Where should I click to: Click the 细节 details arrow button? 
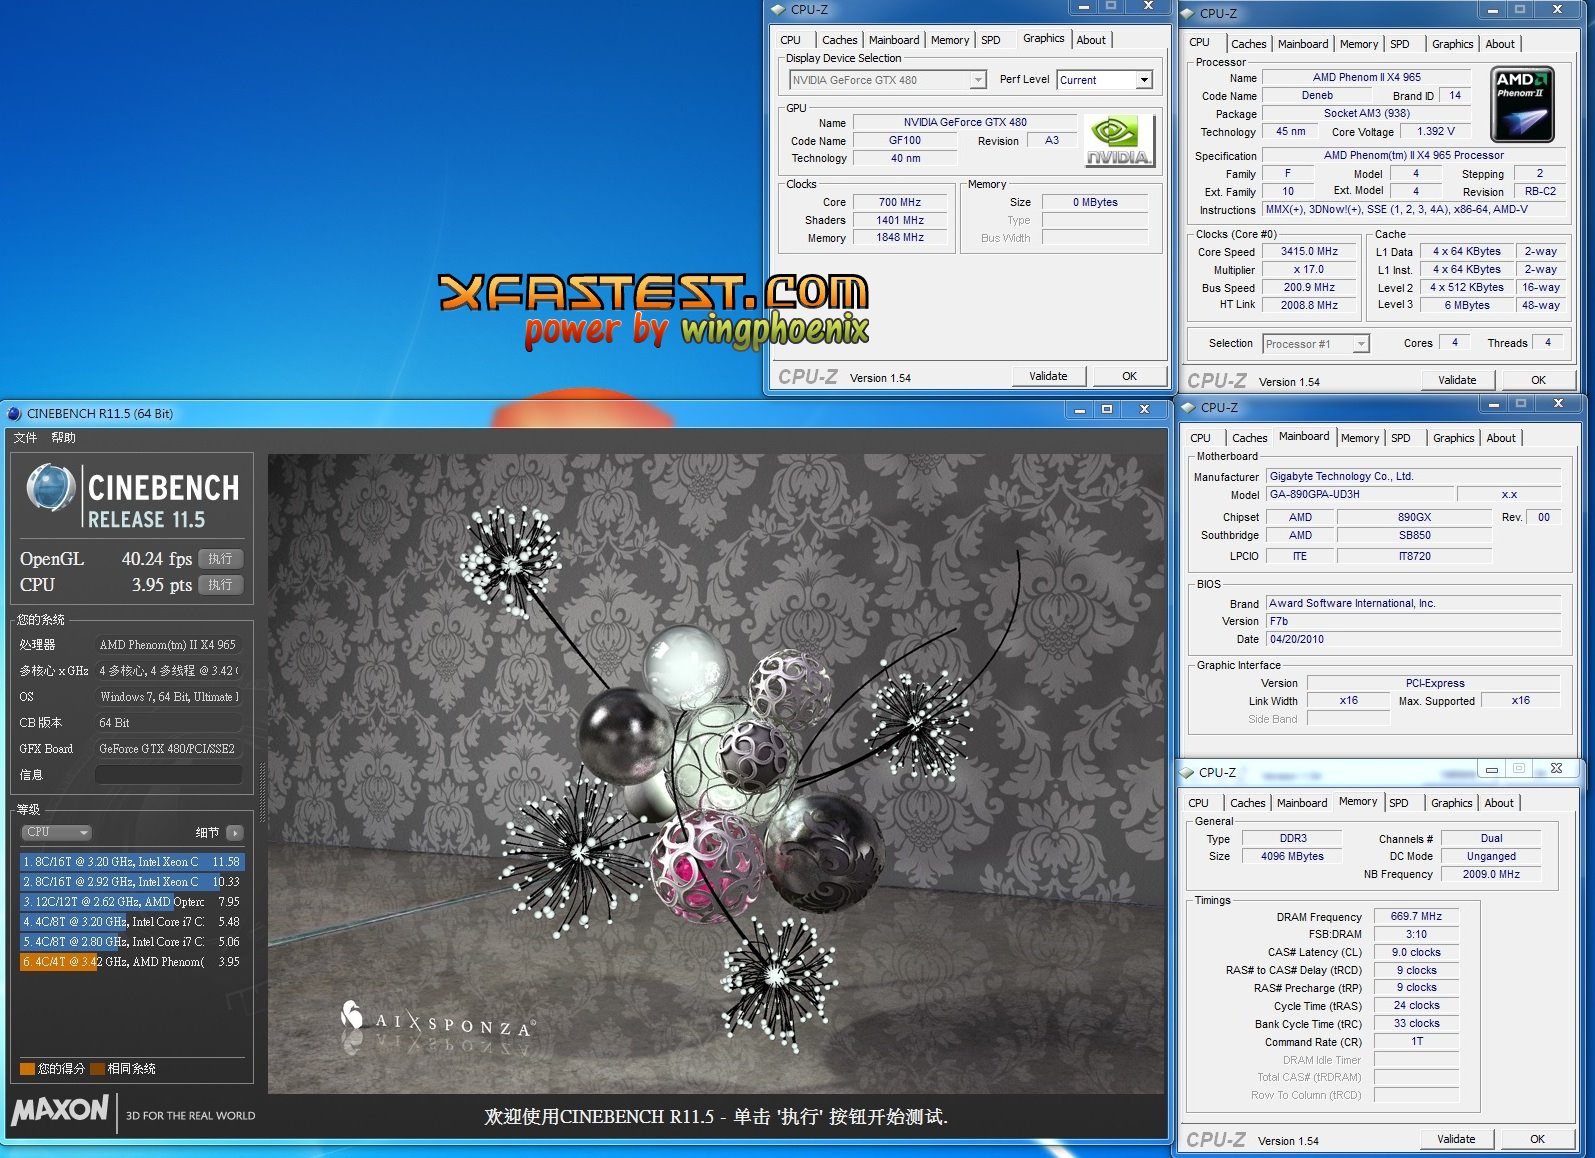(x=235, y=833)
